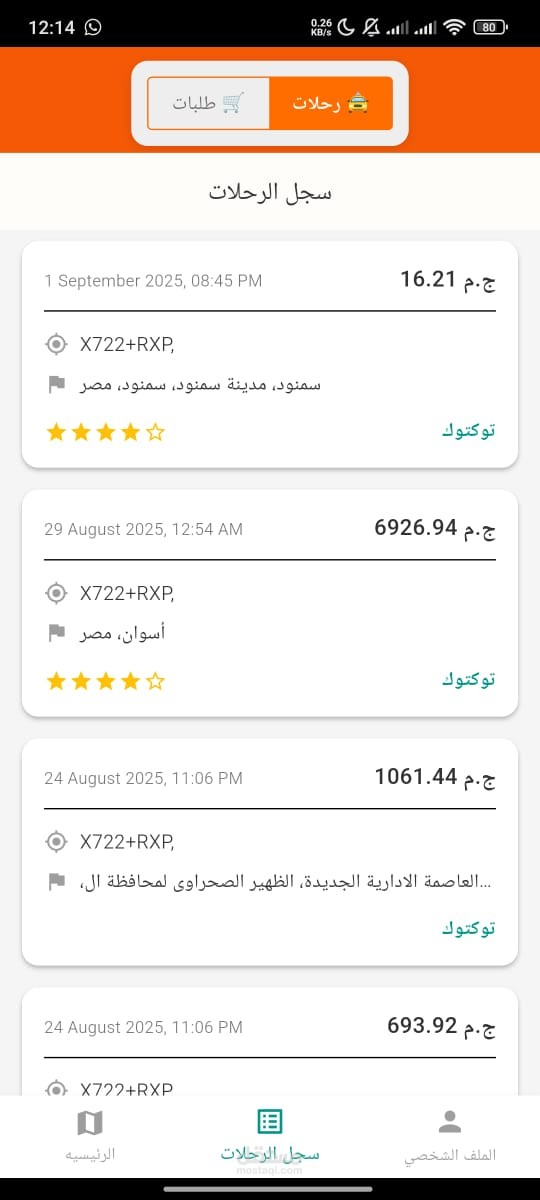The width and height of the screenshot is (540, 1200).
Task: Tap توكتوك label on the 1061.44 trip
Action: (469, 929)
